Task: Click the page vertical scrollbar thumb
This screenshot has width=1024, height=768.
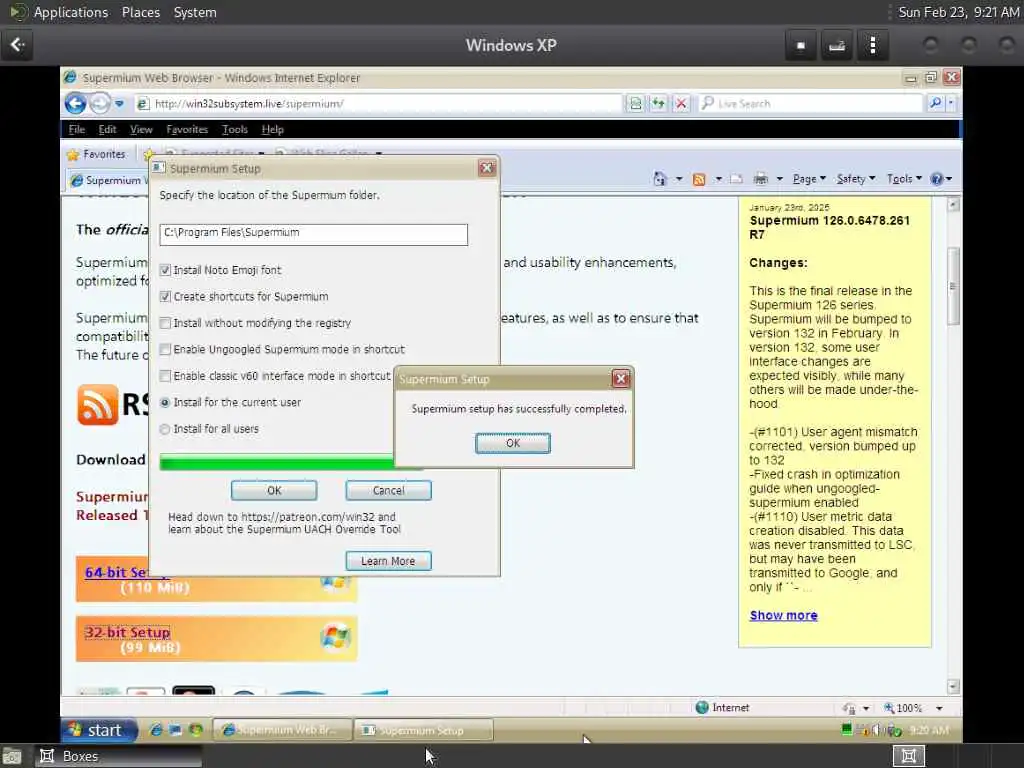Action: click(x=953, y=286)
